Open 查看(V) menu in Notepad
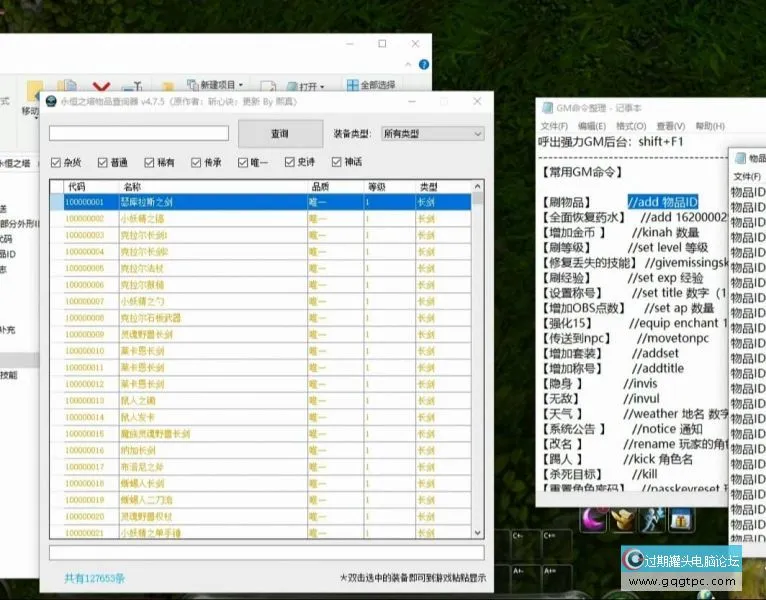Screen dimensions: 766x600 click(671, 126)
